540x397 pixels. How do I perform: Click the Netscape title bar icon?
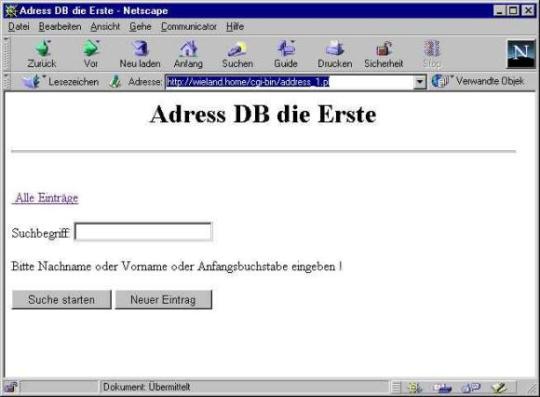[x=11, y=11]
